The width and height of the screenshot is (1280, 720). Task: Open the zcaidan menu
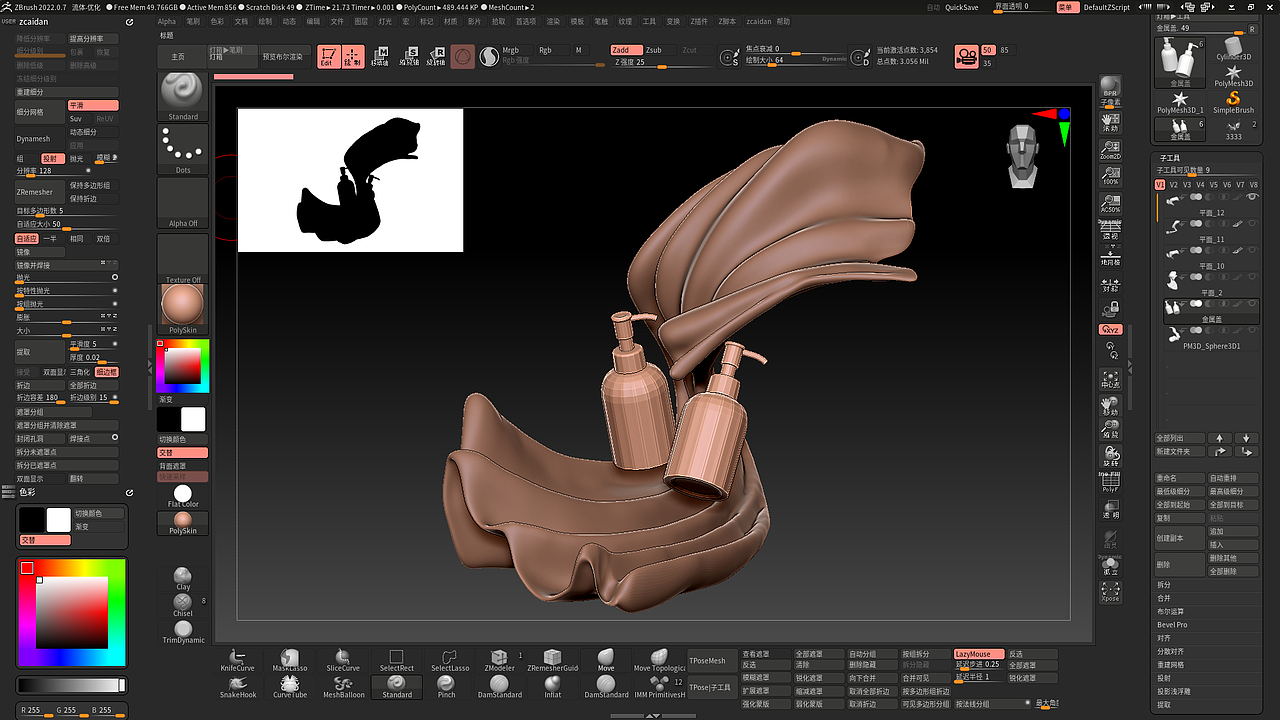pyautogui.click(x=759, y=21)
